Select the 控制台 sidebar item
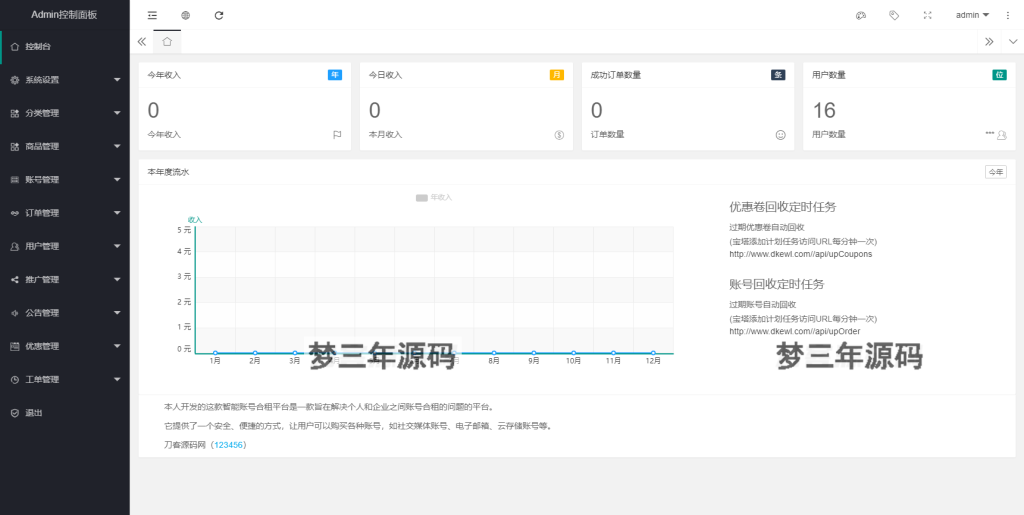 pos(65,46)
